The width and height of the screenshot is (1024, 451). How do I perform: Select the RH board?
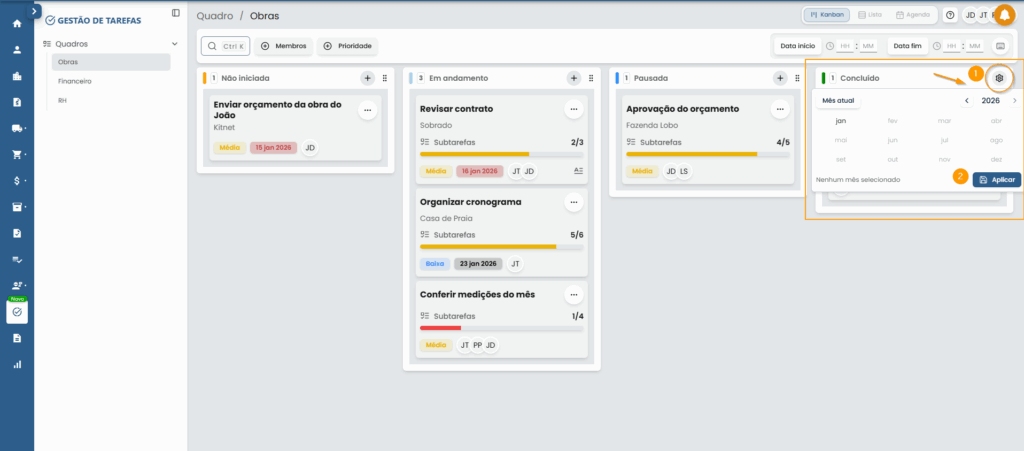point(62,100)
